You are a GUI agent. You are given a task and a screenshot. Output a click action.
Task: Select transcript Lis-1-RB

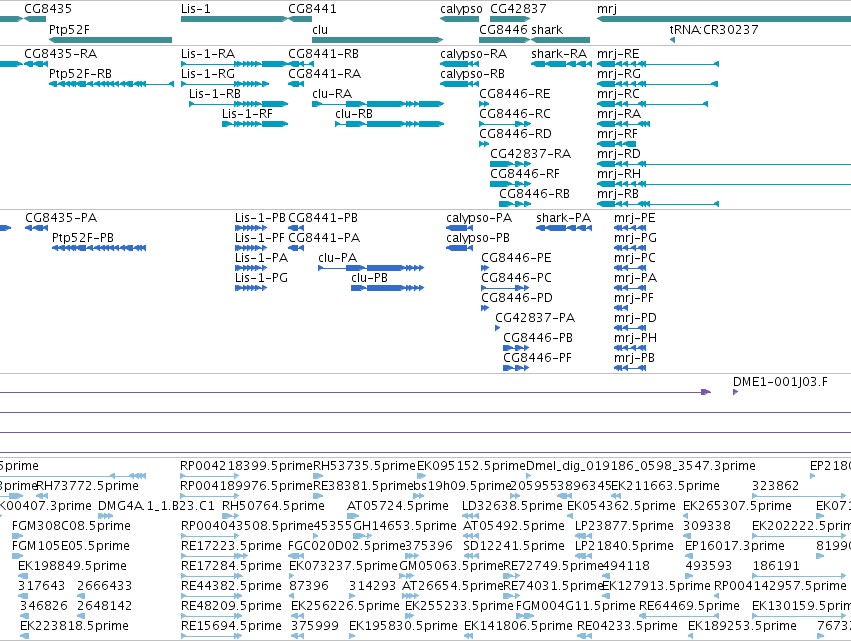tap(238, 104)
